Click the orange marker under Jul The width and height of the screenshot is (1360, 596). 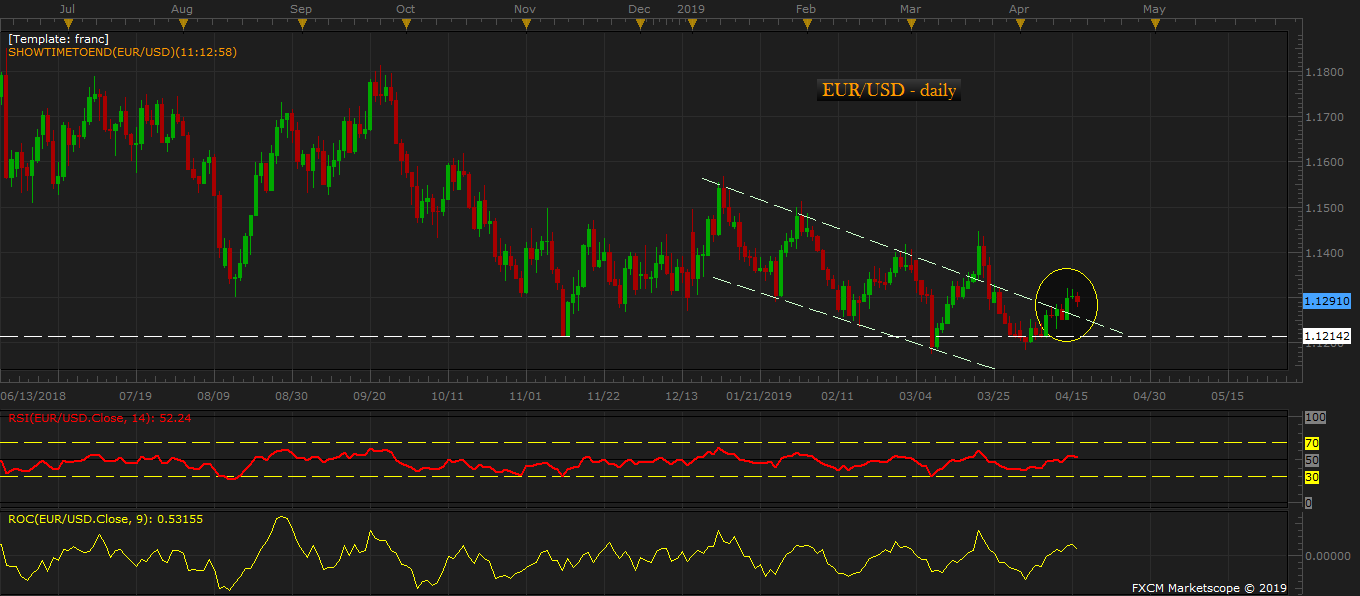pyautogui.click(x=66, y=25)
